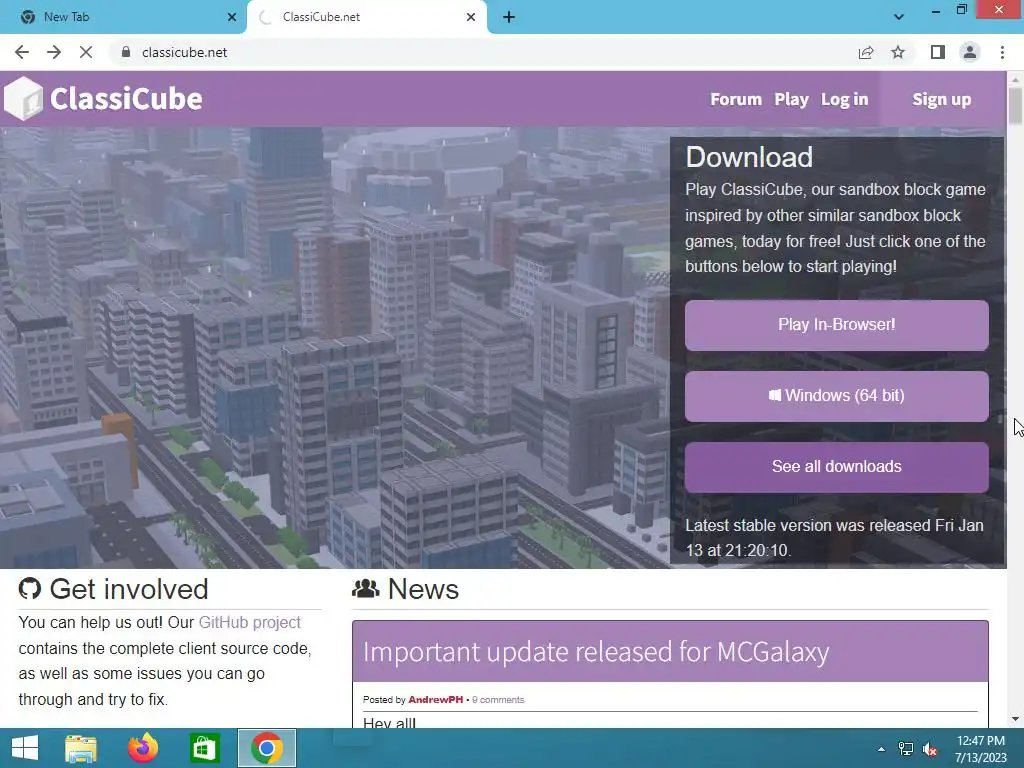Go back with the browser back arrow

click(x=22, y=52)
